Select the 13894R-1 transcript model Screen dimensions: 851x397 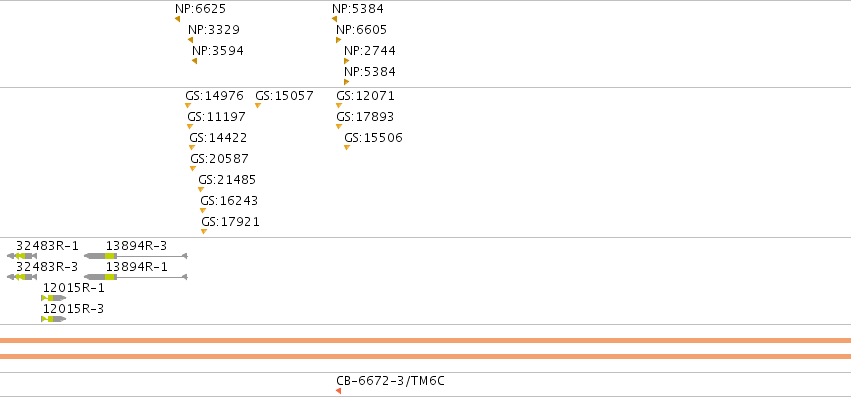pyautogui.click(x=136, y=277)
